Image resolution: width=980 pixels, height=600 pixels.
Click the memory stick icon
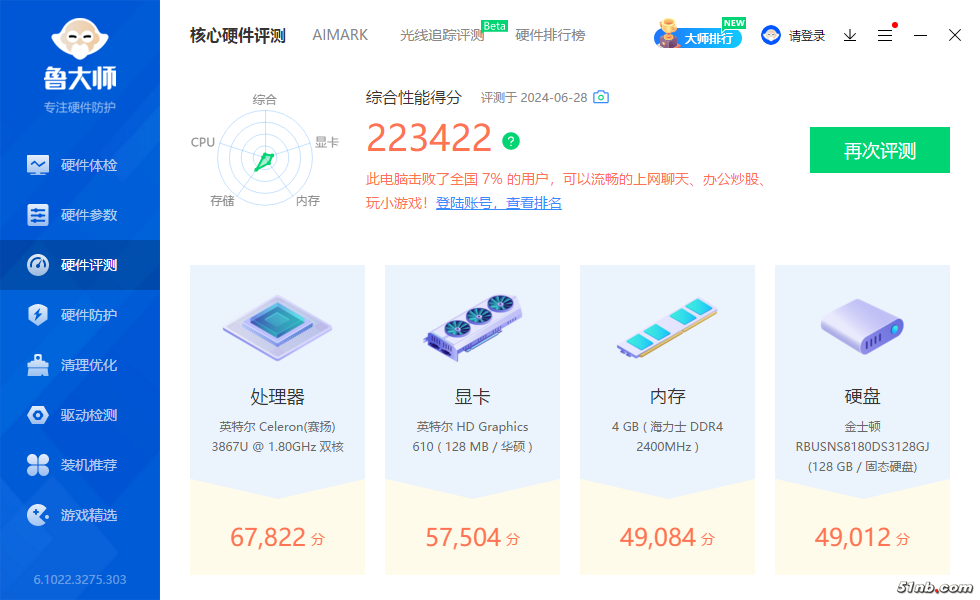(x=668, y=328)
